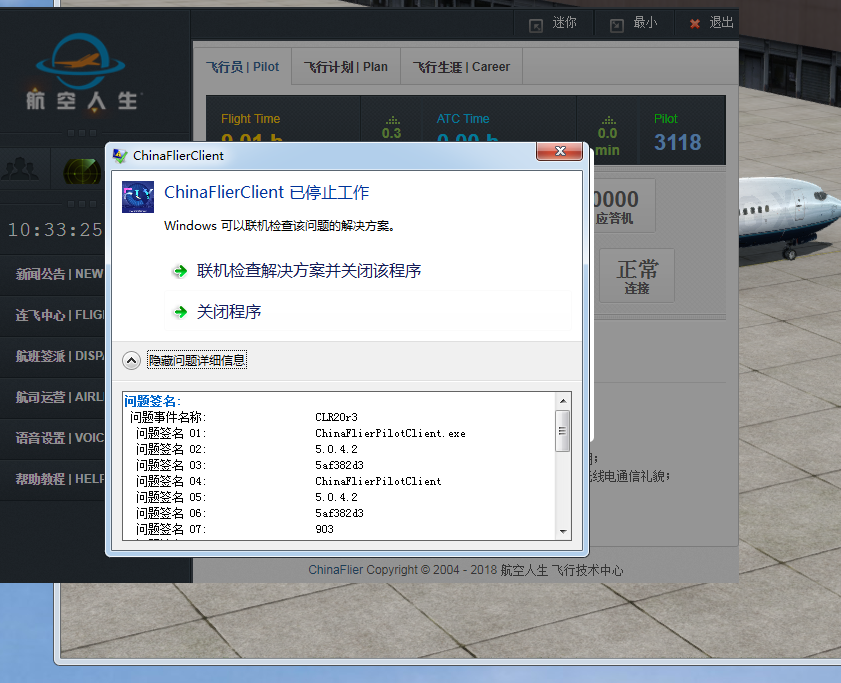
Task: Click the ChinaFlier Copyright footer text
Action: (466, 570)
